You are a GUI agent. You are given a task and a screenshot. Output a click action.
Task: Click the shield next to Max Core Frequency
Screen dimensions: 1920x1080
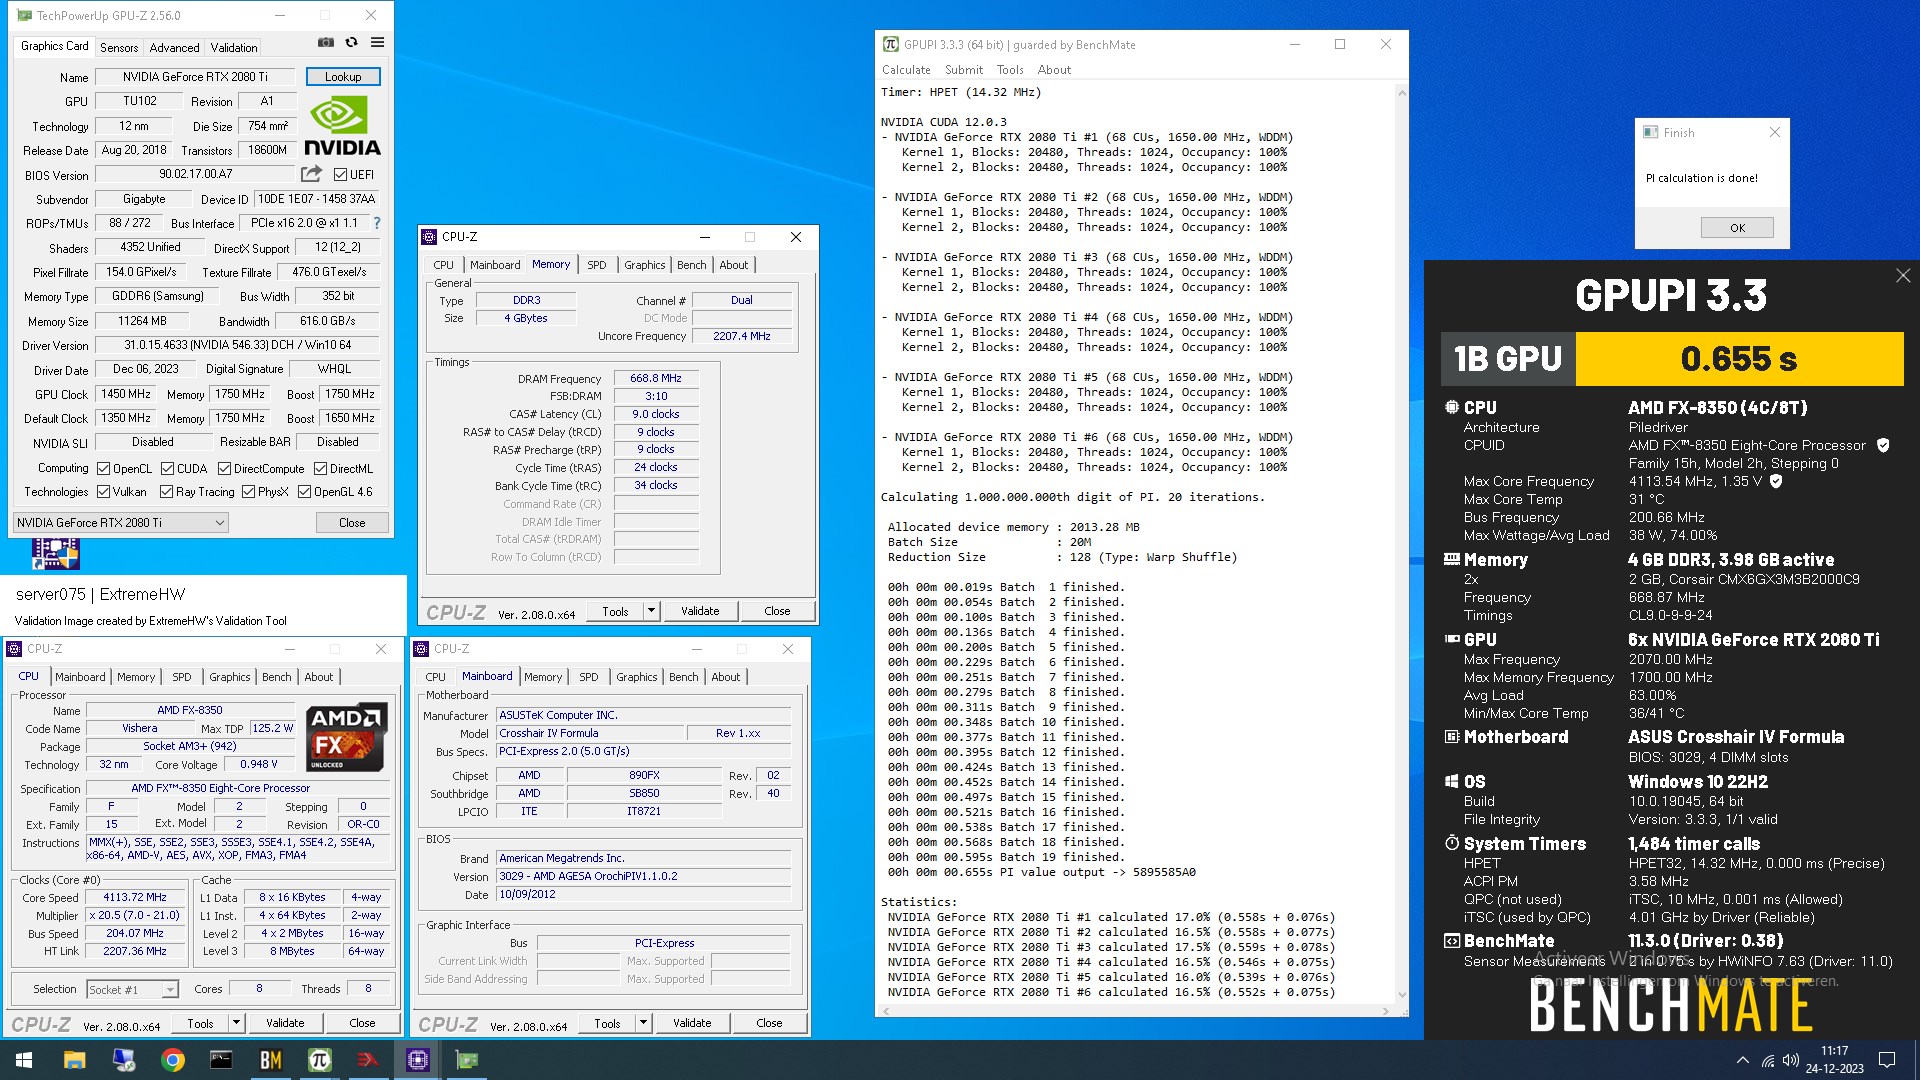(1776, 481)
